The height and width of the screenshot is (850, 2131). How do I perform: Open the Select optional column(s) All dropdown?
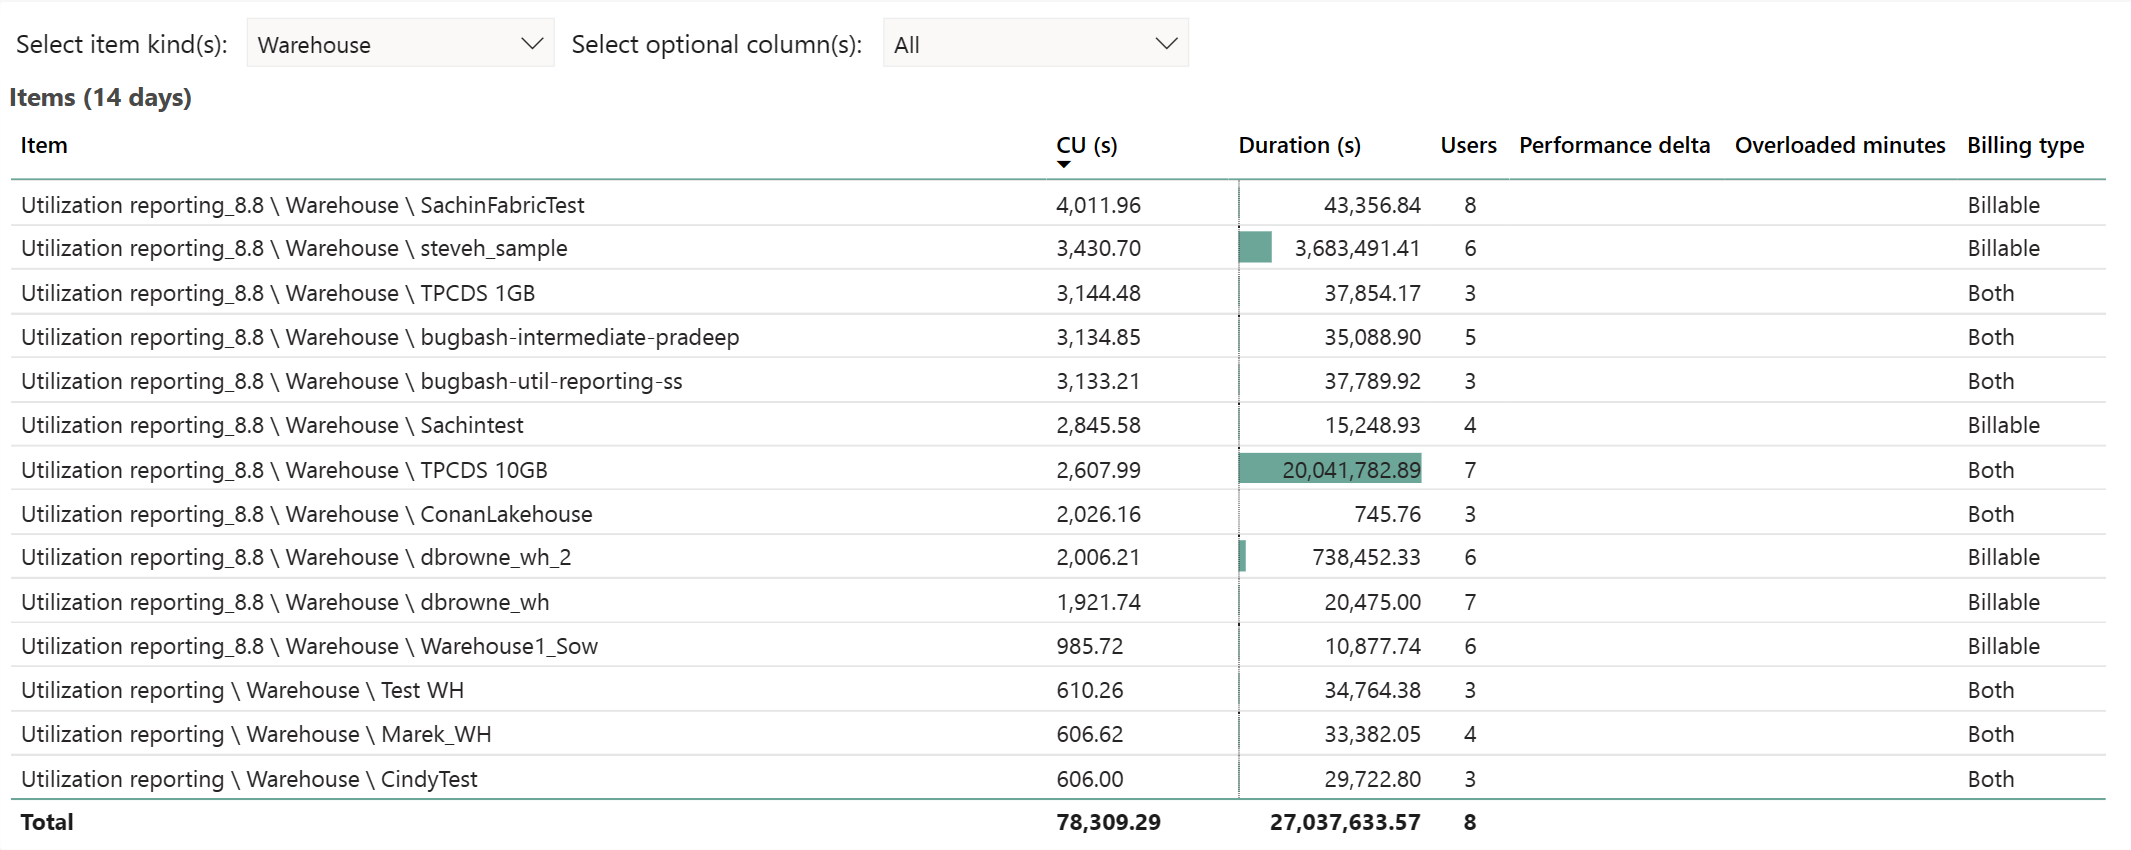[1036, 44]
